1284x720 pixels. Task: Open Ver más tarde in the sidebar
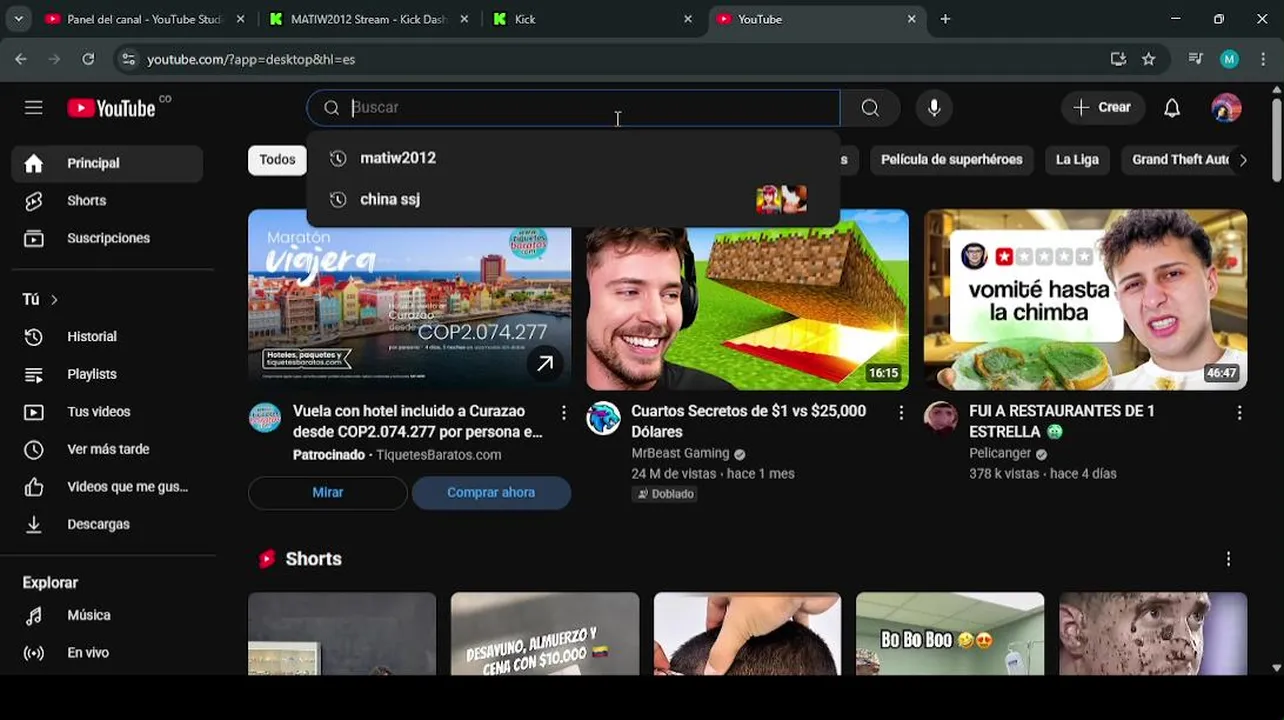pyautogui.click(x=107, y=449)
